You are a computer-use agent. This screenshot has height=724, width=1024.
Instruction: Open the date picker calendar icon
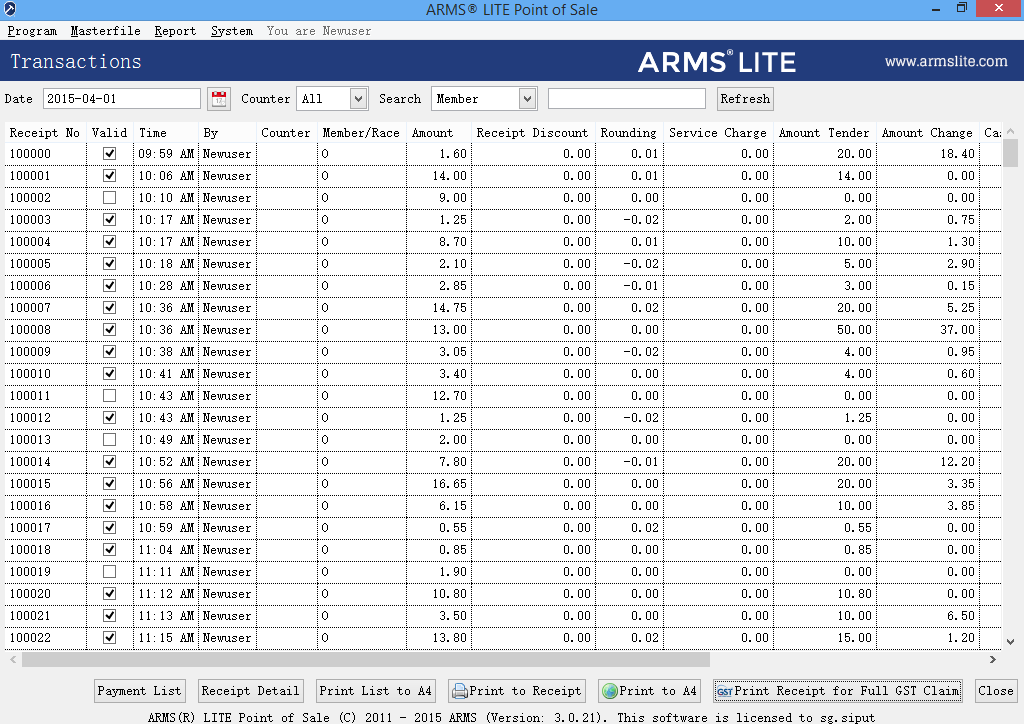coord(219,99)
